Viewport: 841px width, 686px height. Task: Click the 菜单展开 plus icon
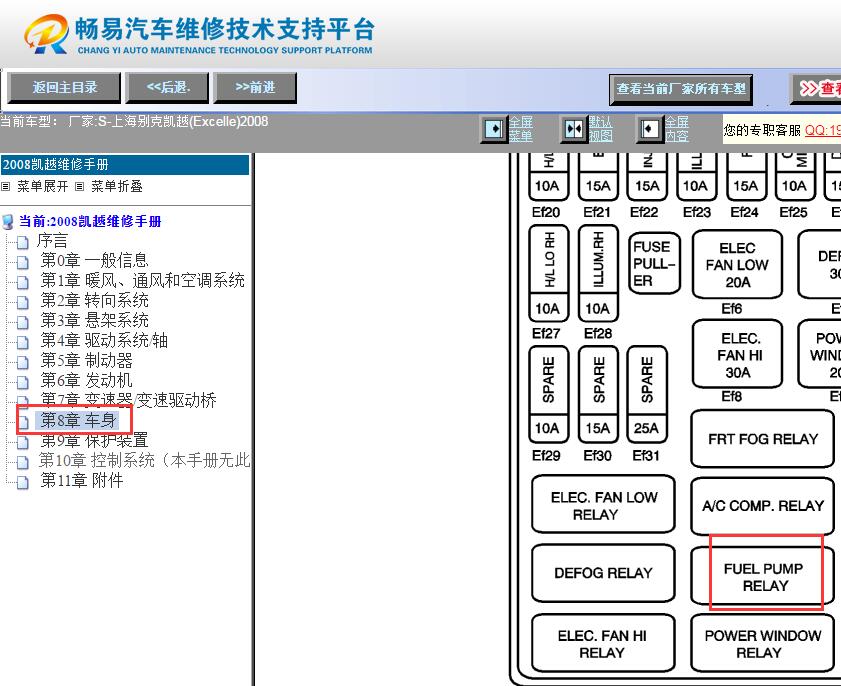[x=5, y=187]
